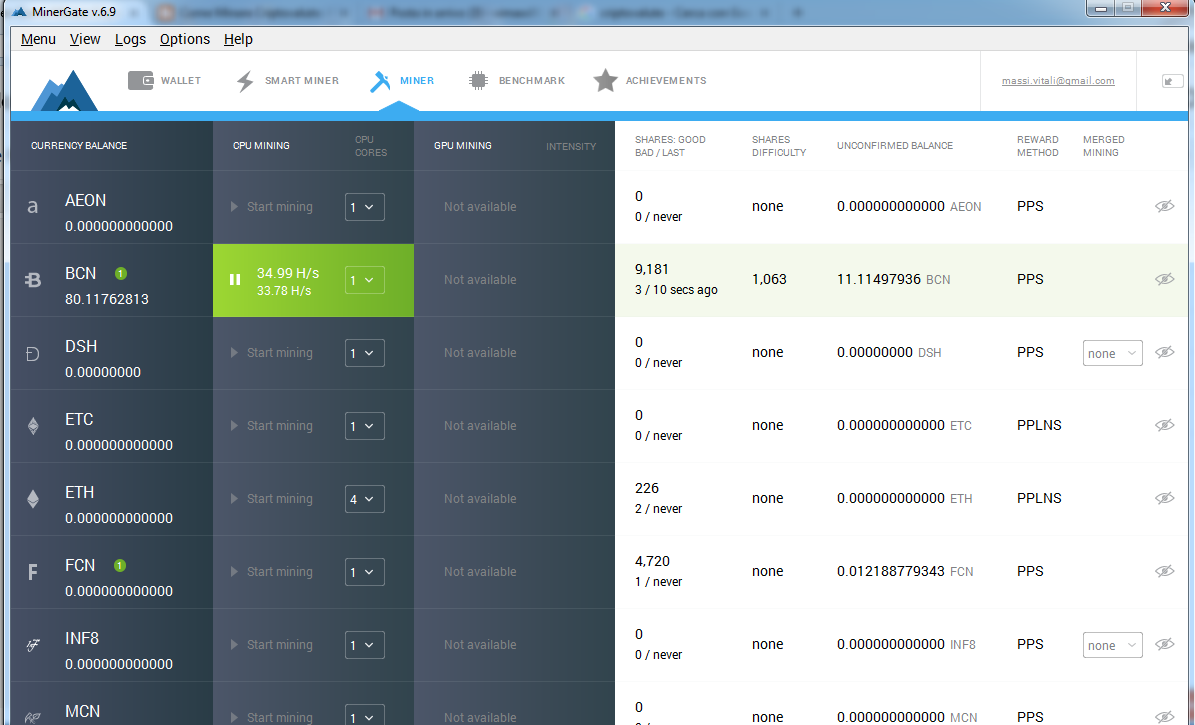Click FCN unconfirmed balance 0.012188779343
This screenshot has width=1195, height=725.
coord(891,571)
